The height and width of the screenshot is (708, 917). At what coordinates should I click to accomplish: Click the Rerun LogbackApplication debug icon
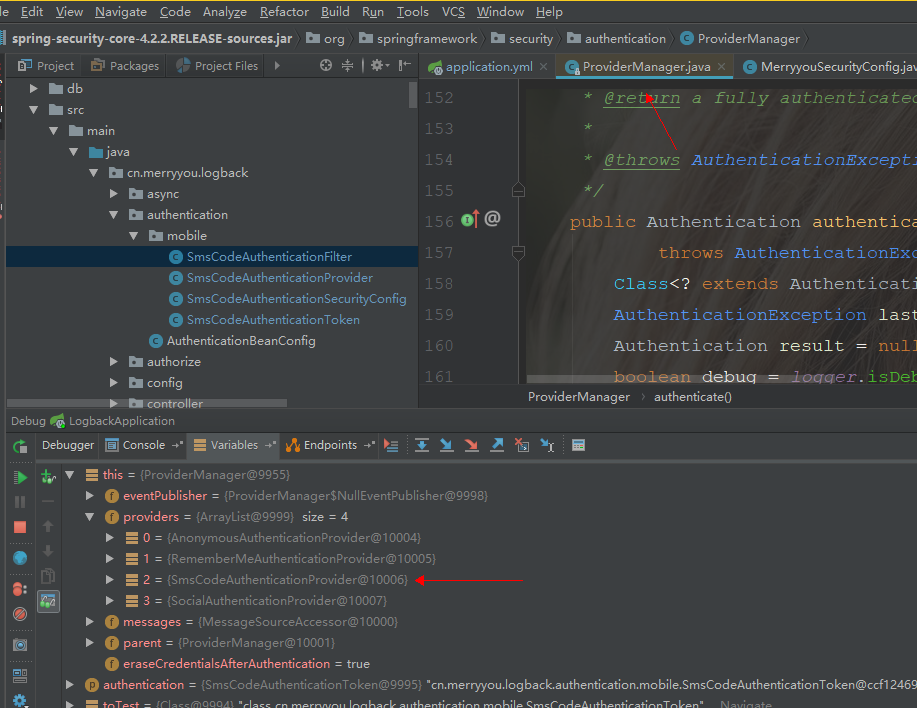[x=20, y=446]
